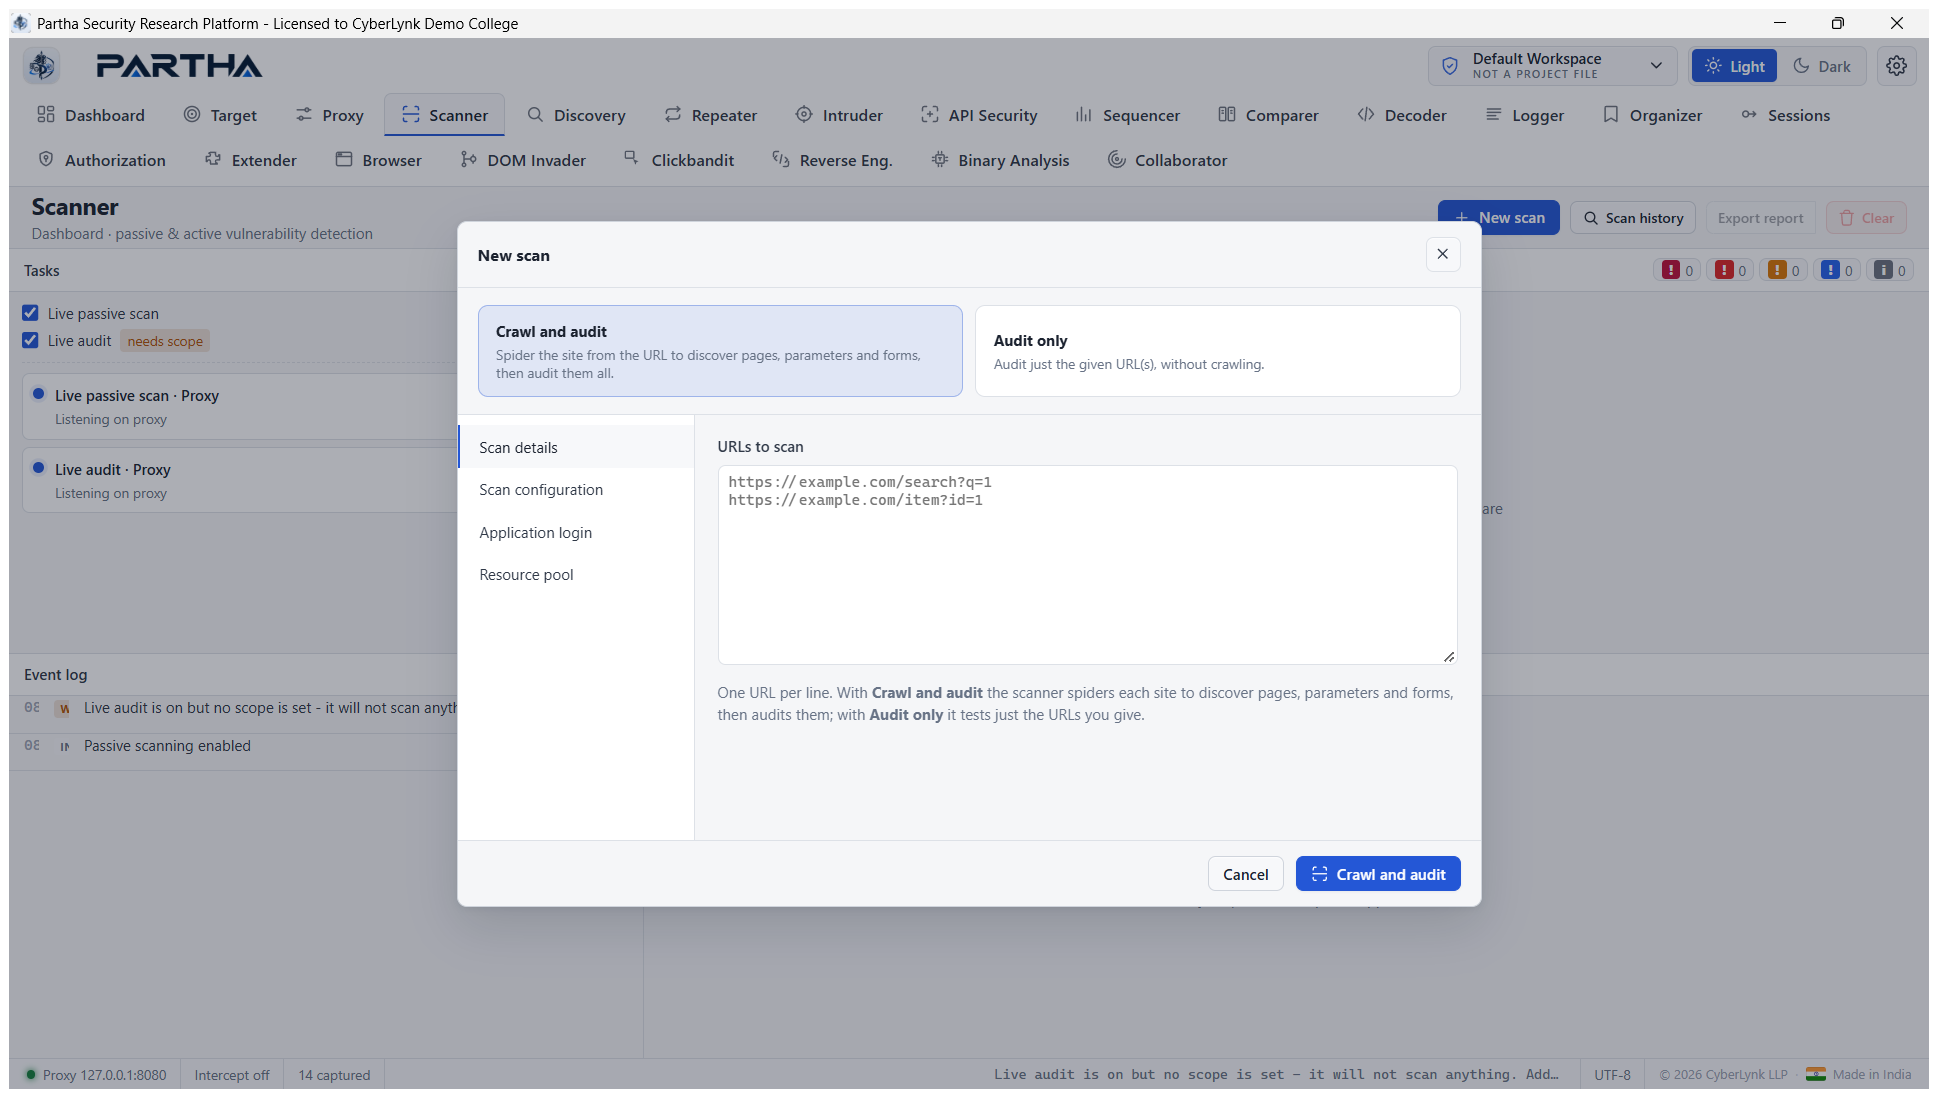Open Application login section
The image size is (1938, 1098).
coord(576,533)
